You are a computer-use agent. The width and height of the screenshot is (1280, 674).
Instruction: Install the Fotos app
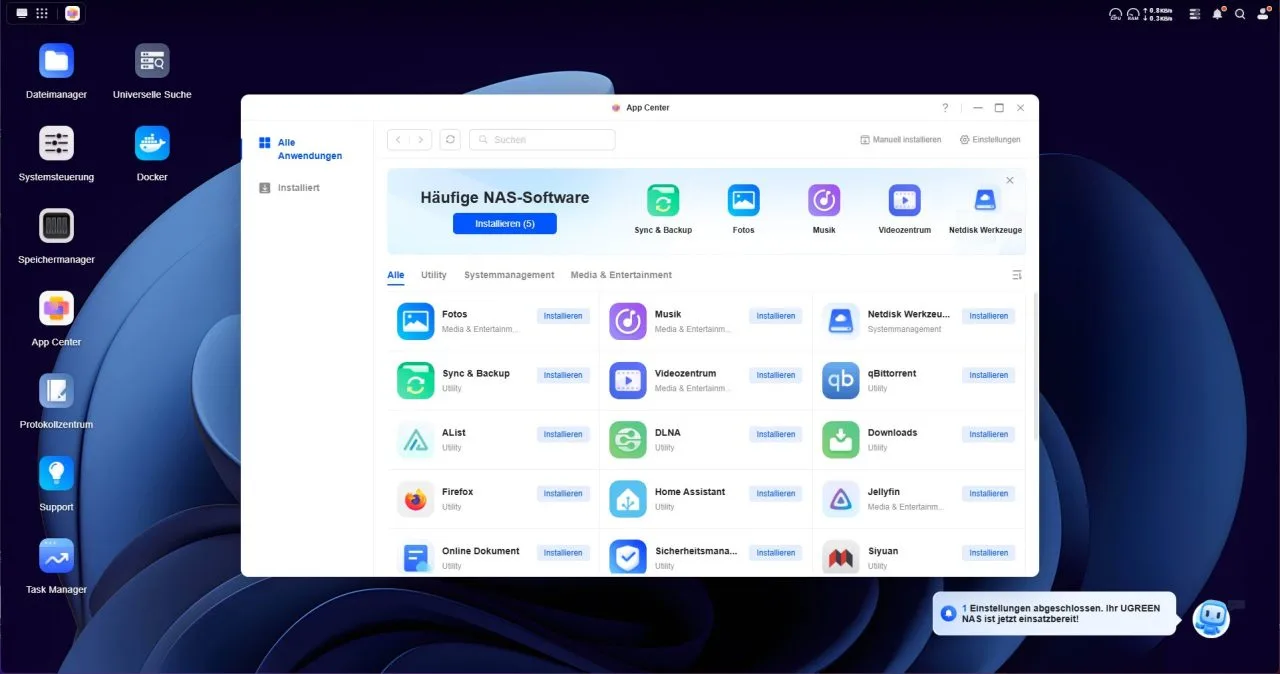pyautogui.click(x=563, y=316)
